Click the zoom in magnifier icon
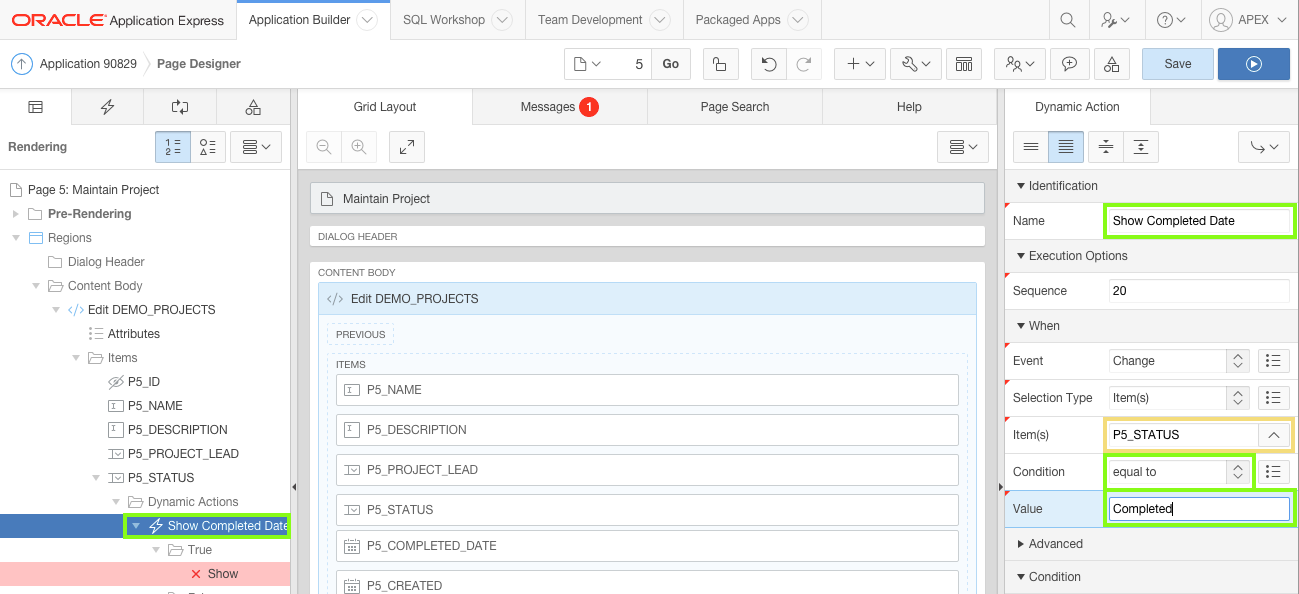The height and width of the screenshot is (594, 1299). [359, 147]
